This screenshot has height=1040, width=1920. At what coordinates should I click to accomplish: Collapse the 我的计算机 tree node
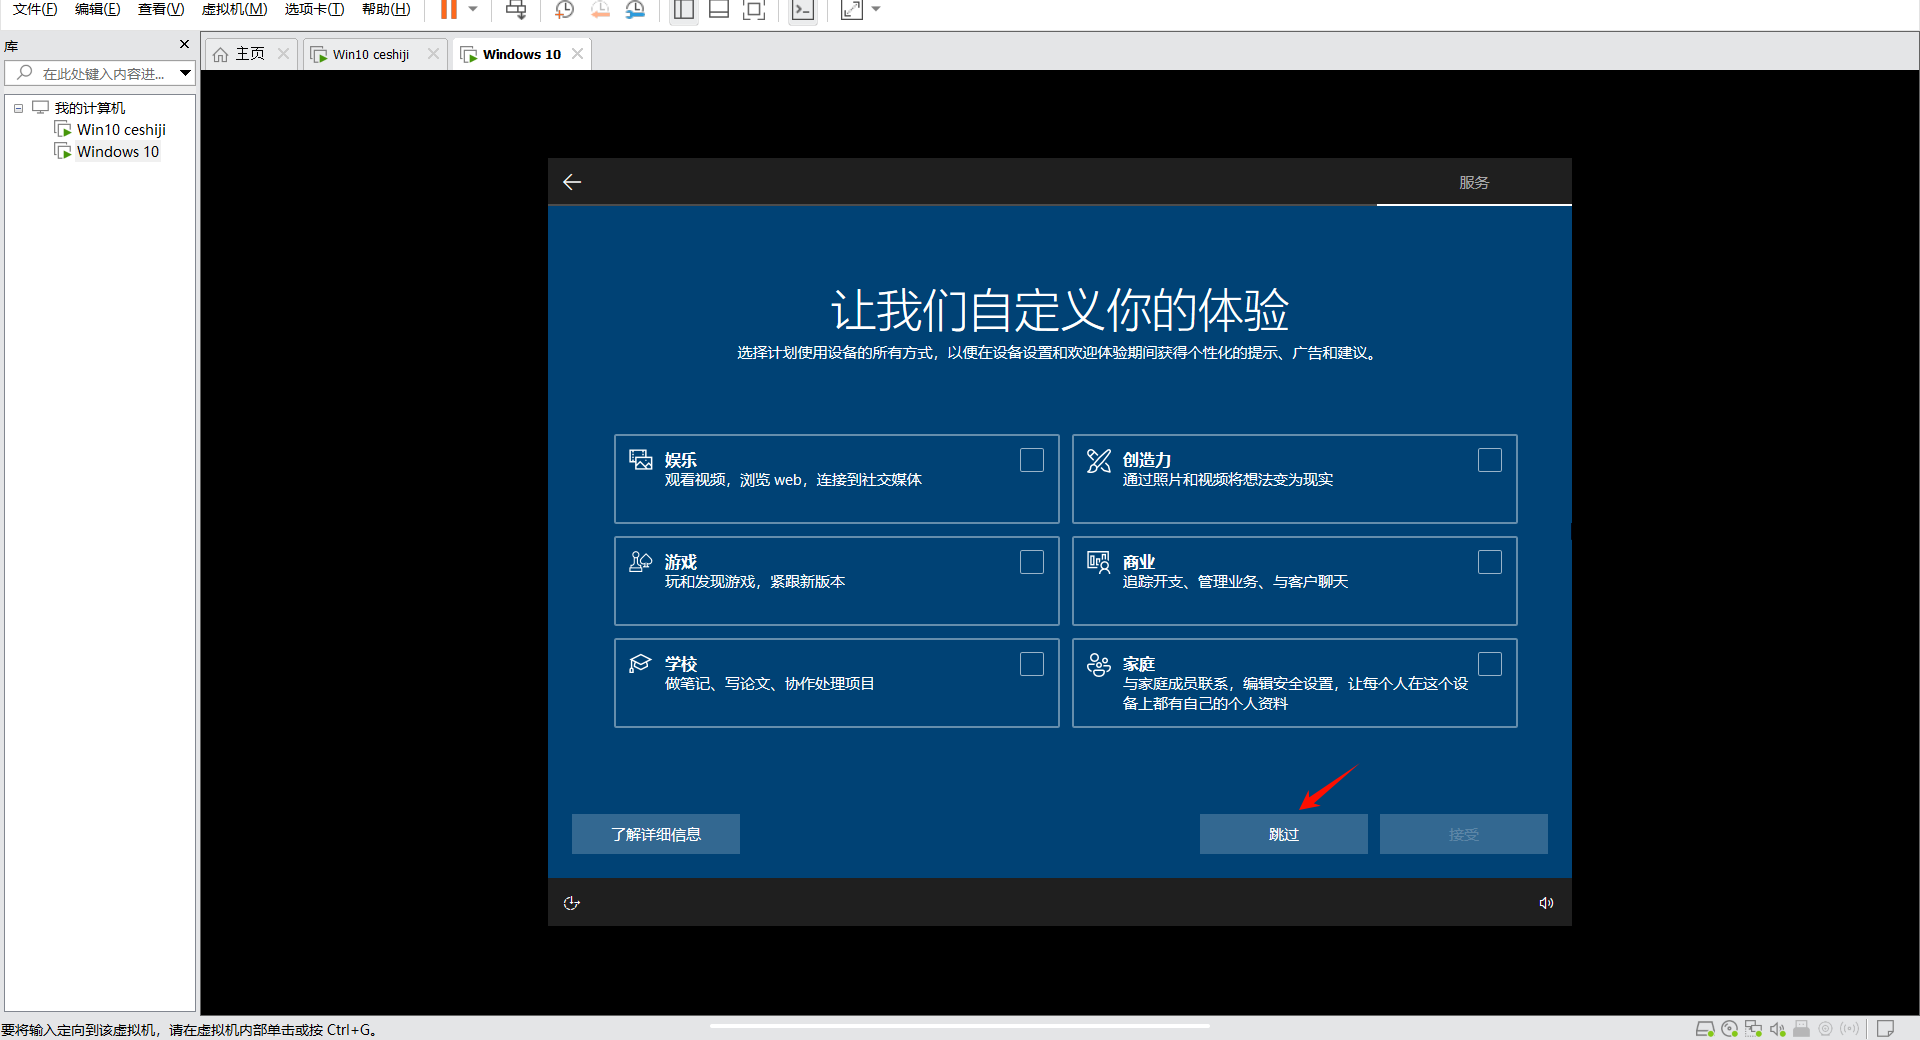pos(18,108)
